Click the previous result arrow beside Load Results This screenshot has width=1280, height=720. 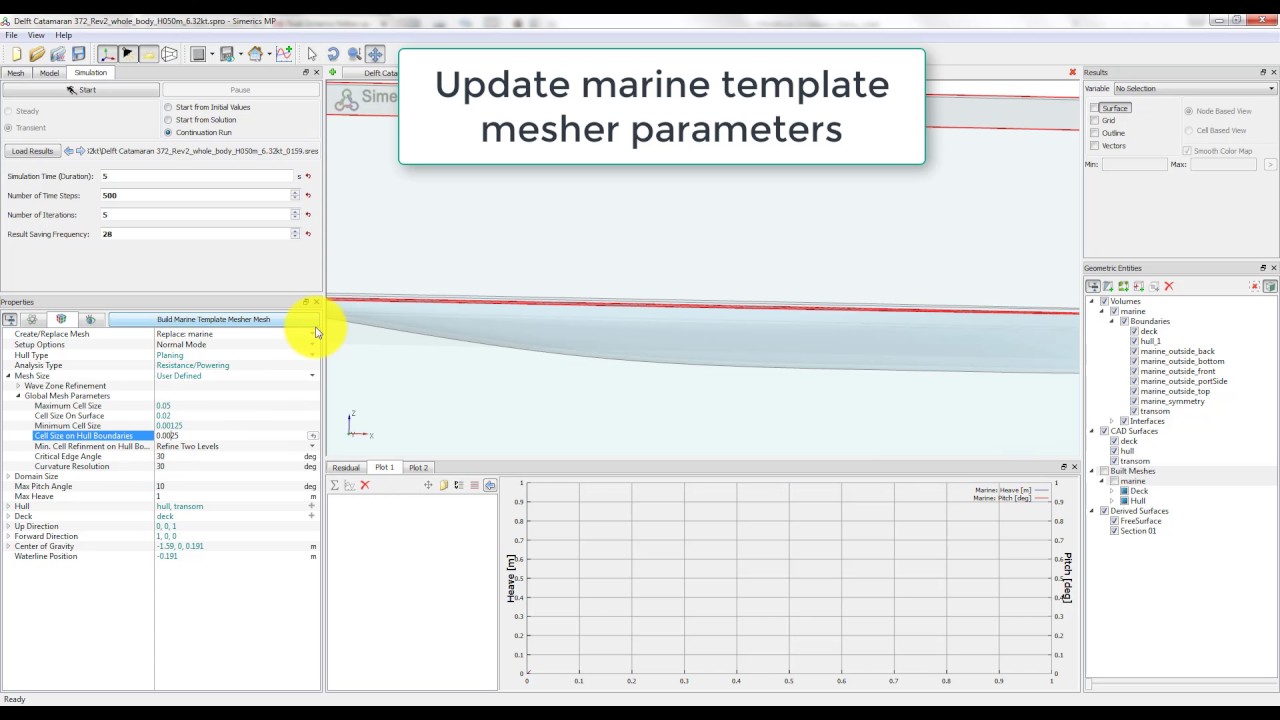click(69, 151)
